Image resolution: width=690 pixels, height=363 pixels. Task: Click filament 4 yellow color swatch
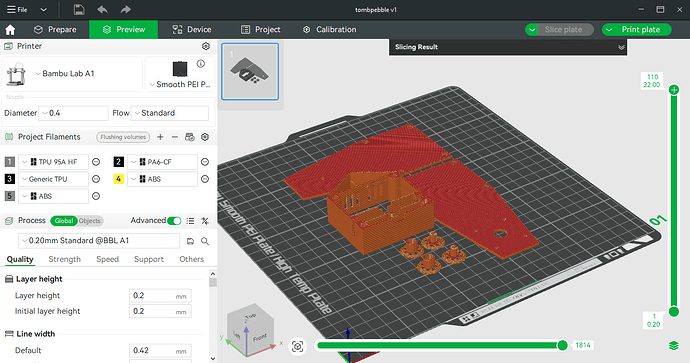pyautogui.click(x=118, y=179)
